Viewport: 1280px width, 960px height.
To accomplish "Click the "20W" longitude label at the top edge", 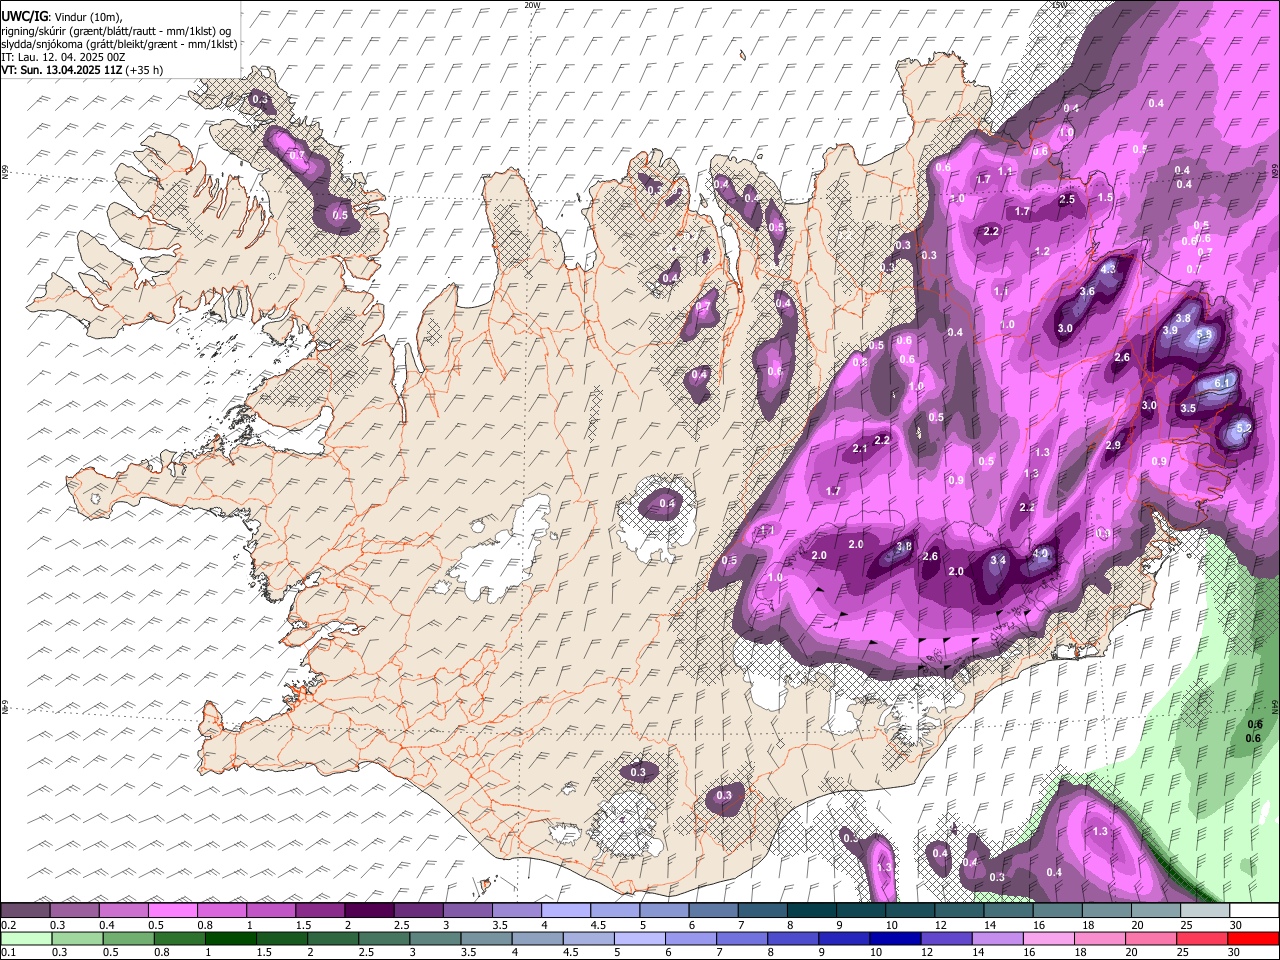I will pos(532,5).
